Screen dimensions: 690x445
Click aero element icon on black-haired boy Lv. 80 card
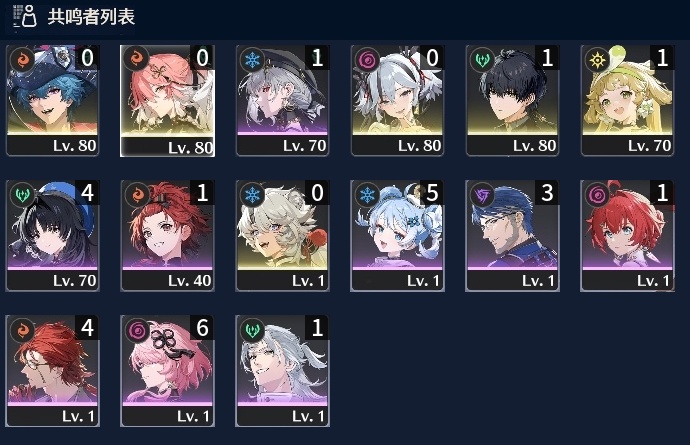click(x=482, y=59)
